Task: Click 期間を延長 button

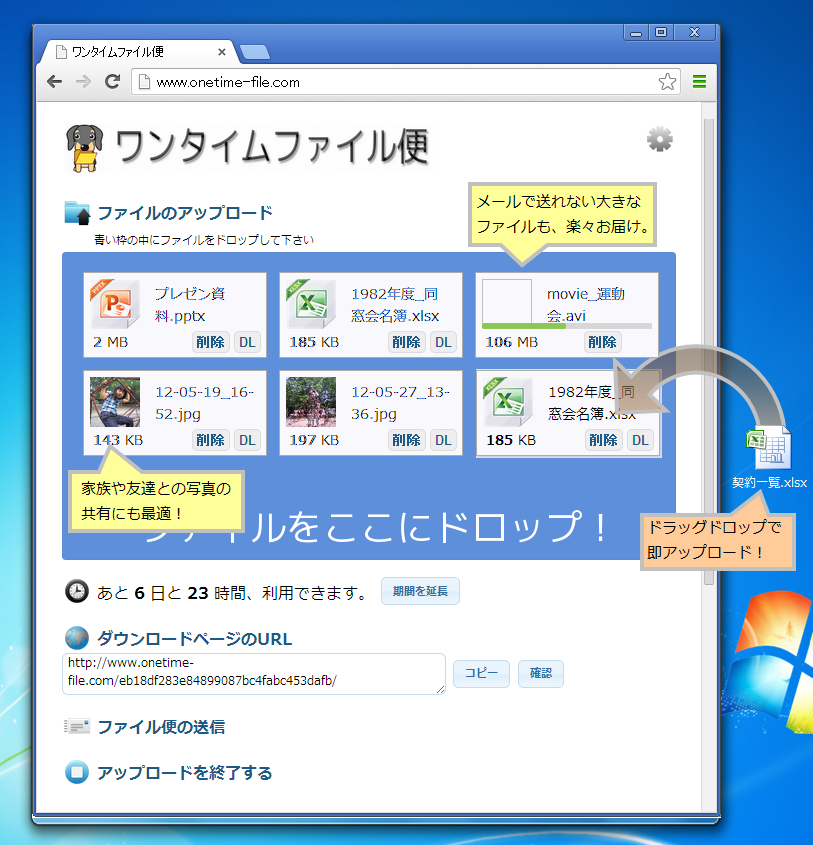Action: point(420,591)
